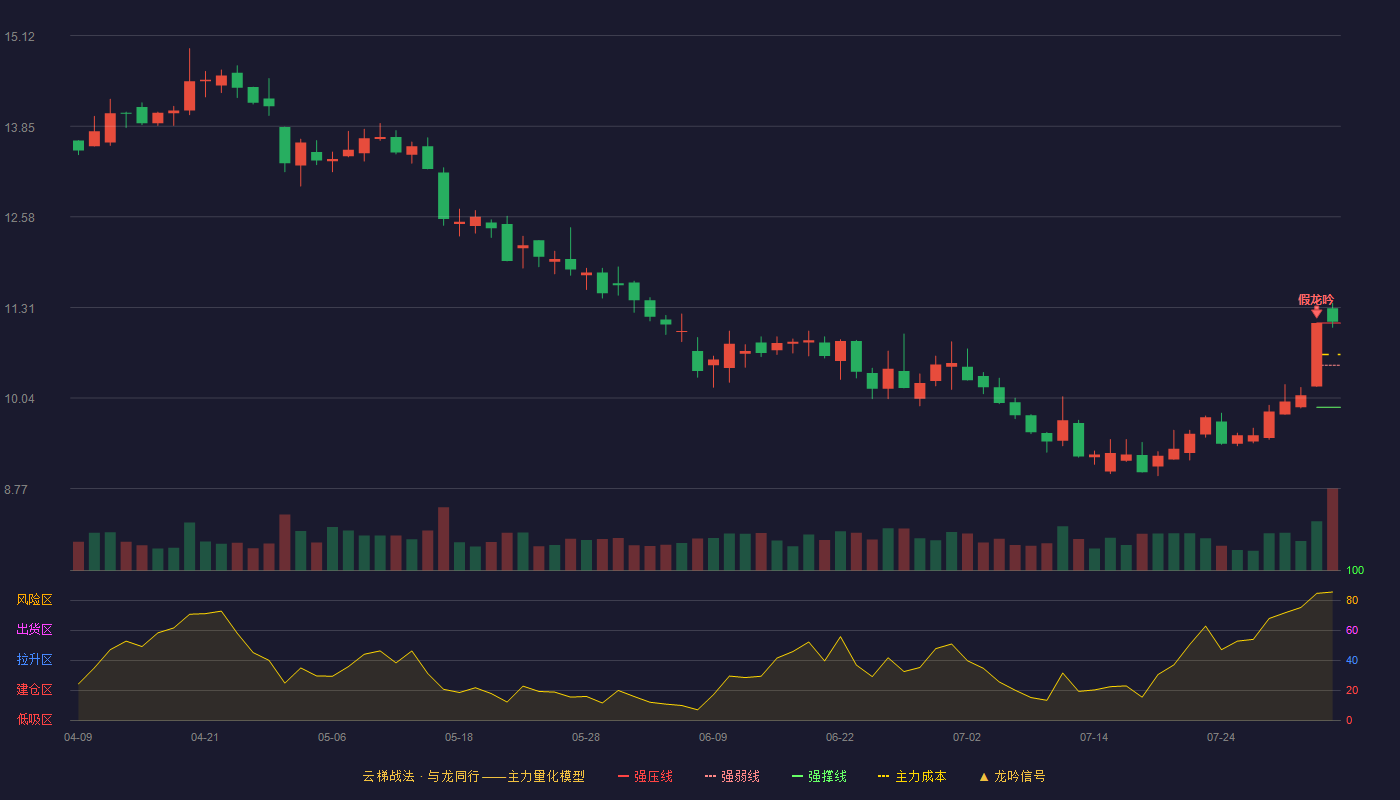Click the 20 indicator scale value

[x=1352, y=690]
